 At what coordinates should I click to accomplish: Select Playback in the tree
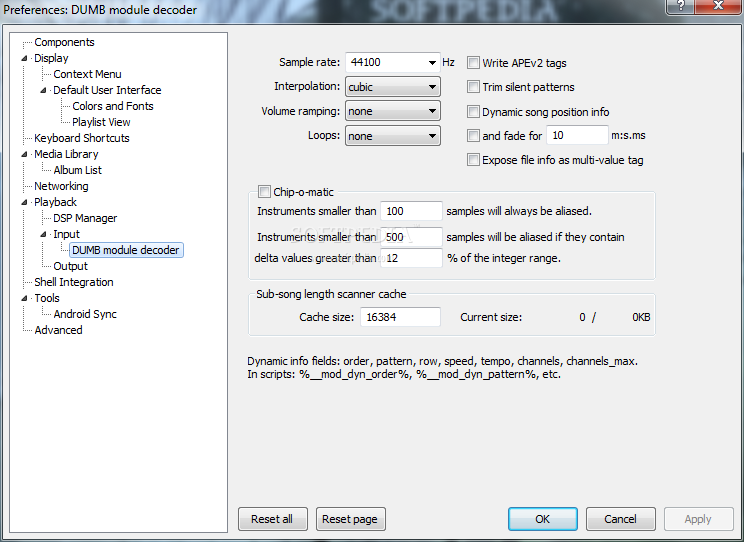55,202
